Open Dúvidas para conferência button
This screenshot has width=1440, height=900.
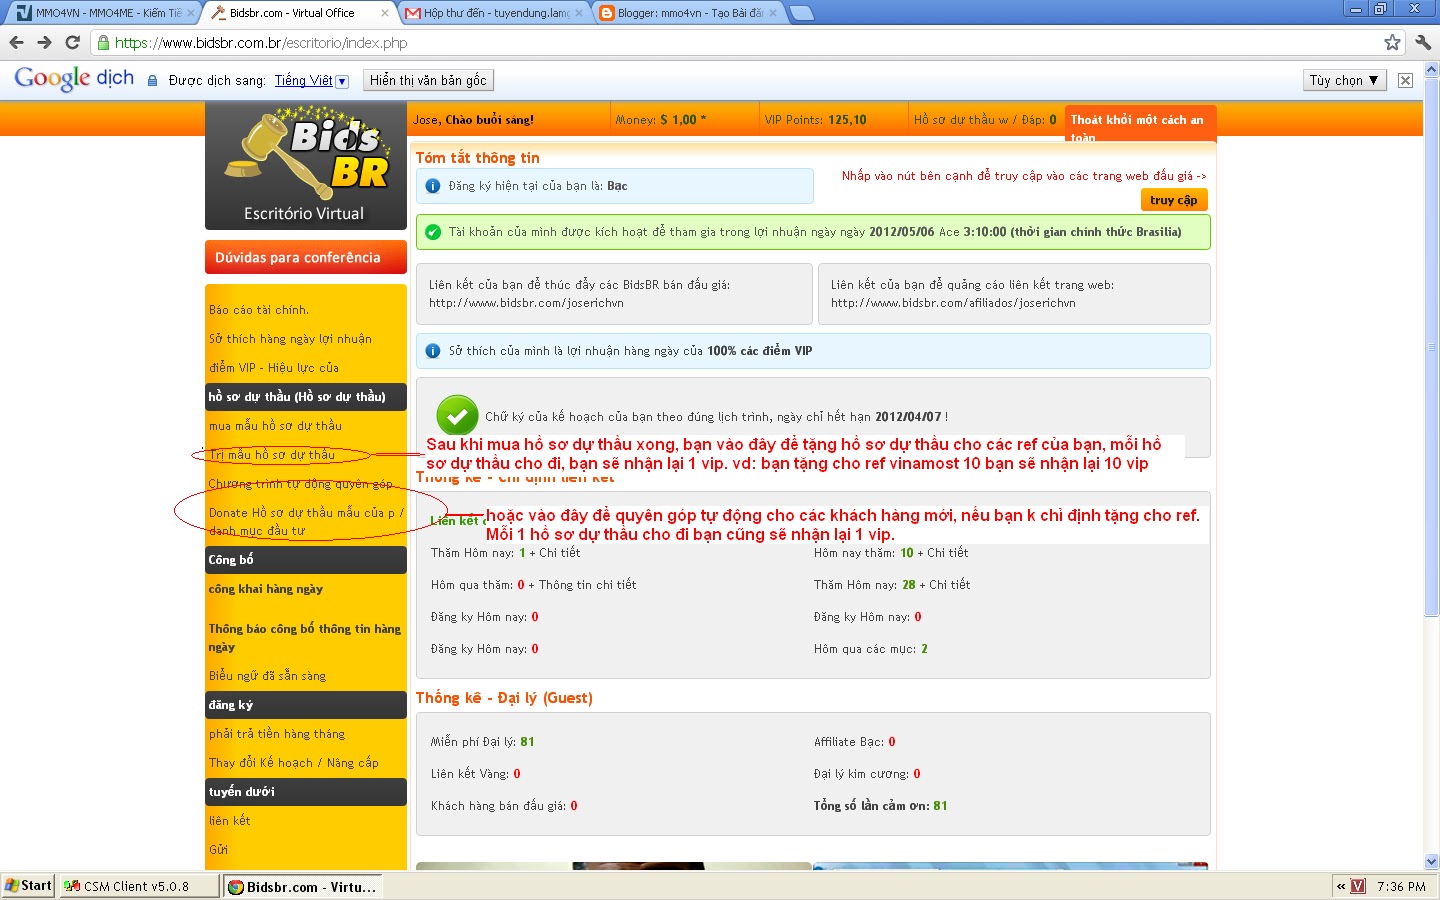click(306, 257)
